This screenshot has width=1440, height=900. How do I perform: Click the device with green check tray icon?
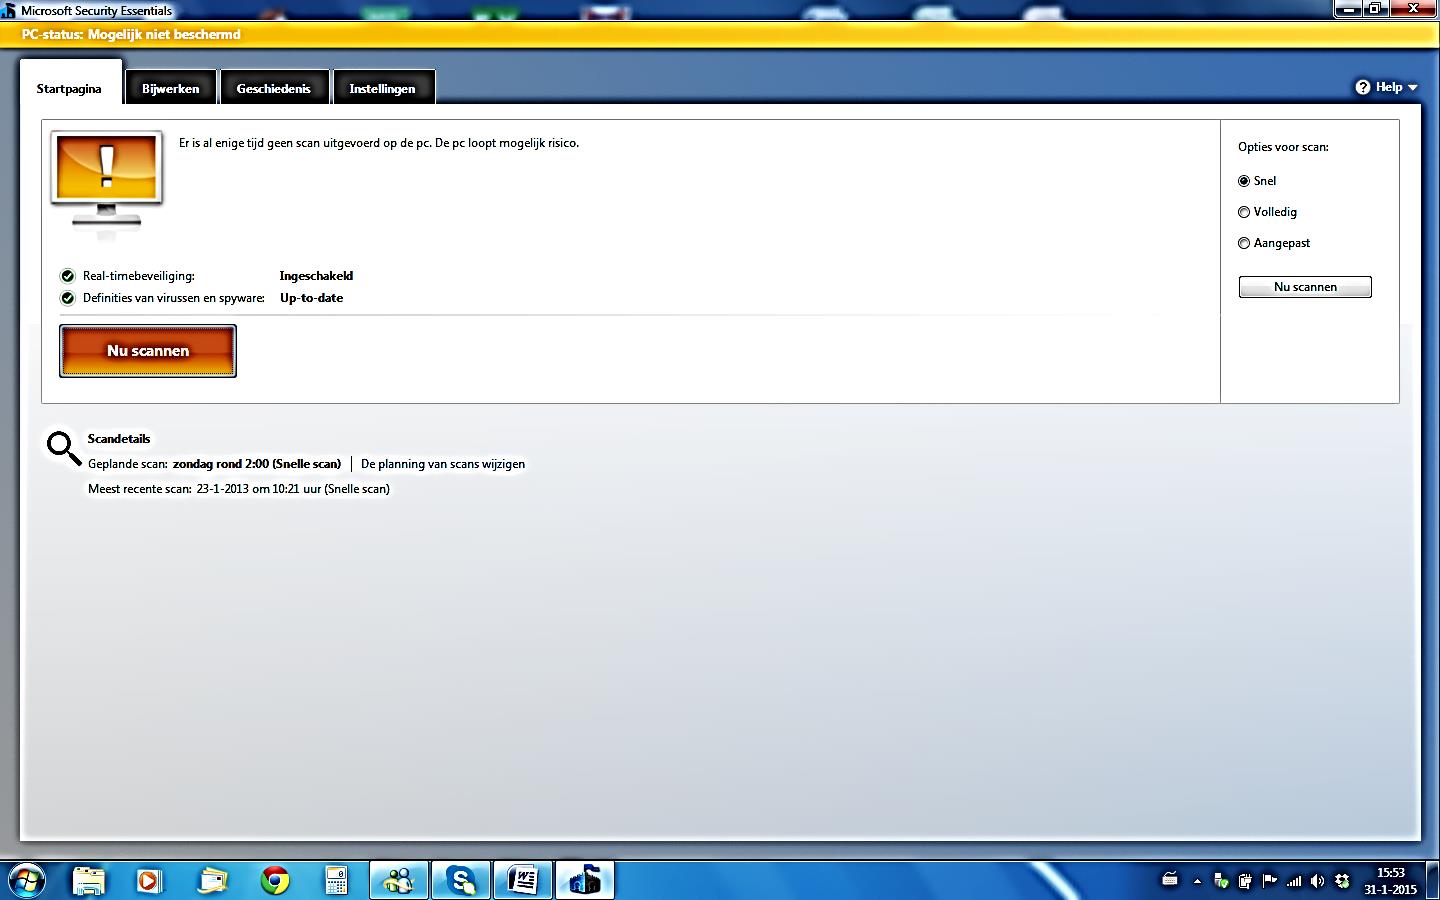pos(1221,881)
